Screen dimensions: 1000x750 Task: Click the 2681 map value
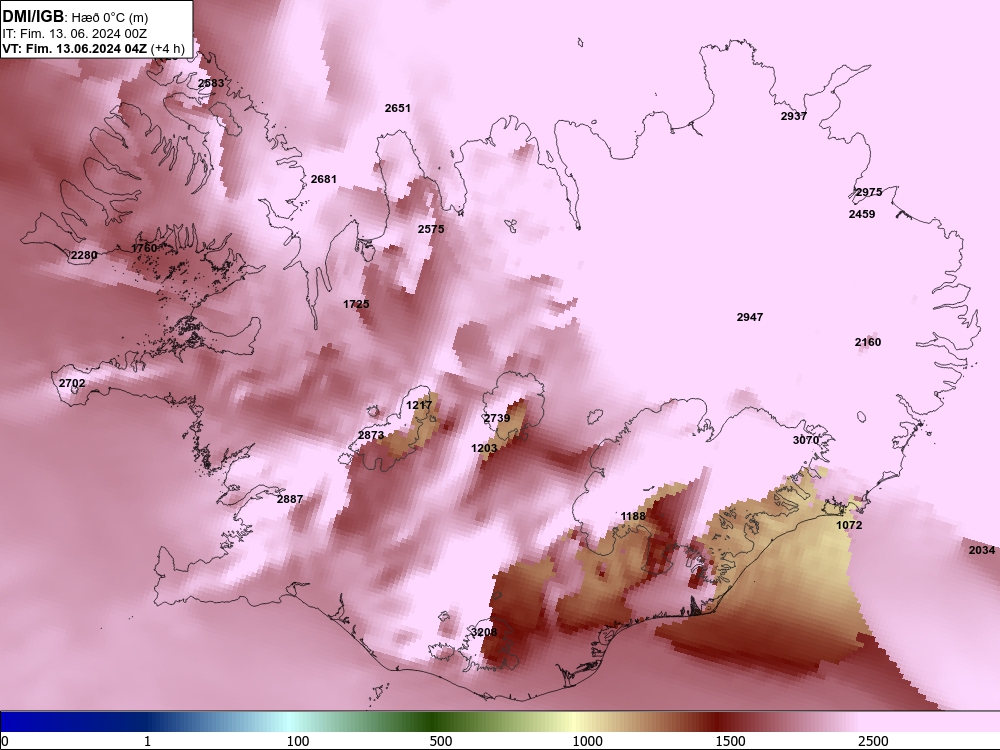pos(324,179)
